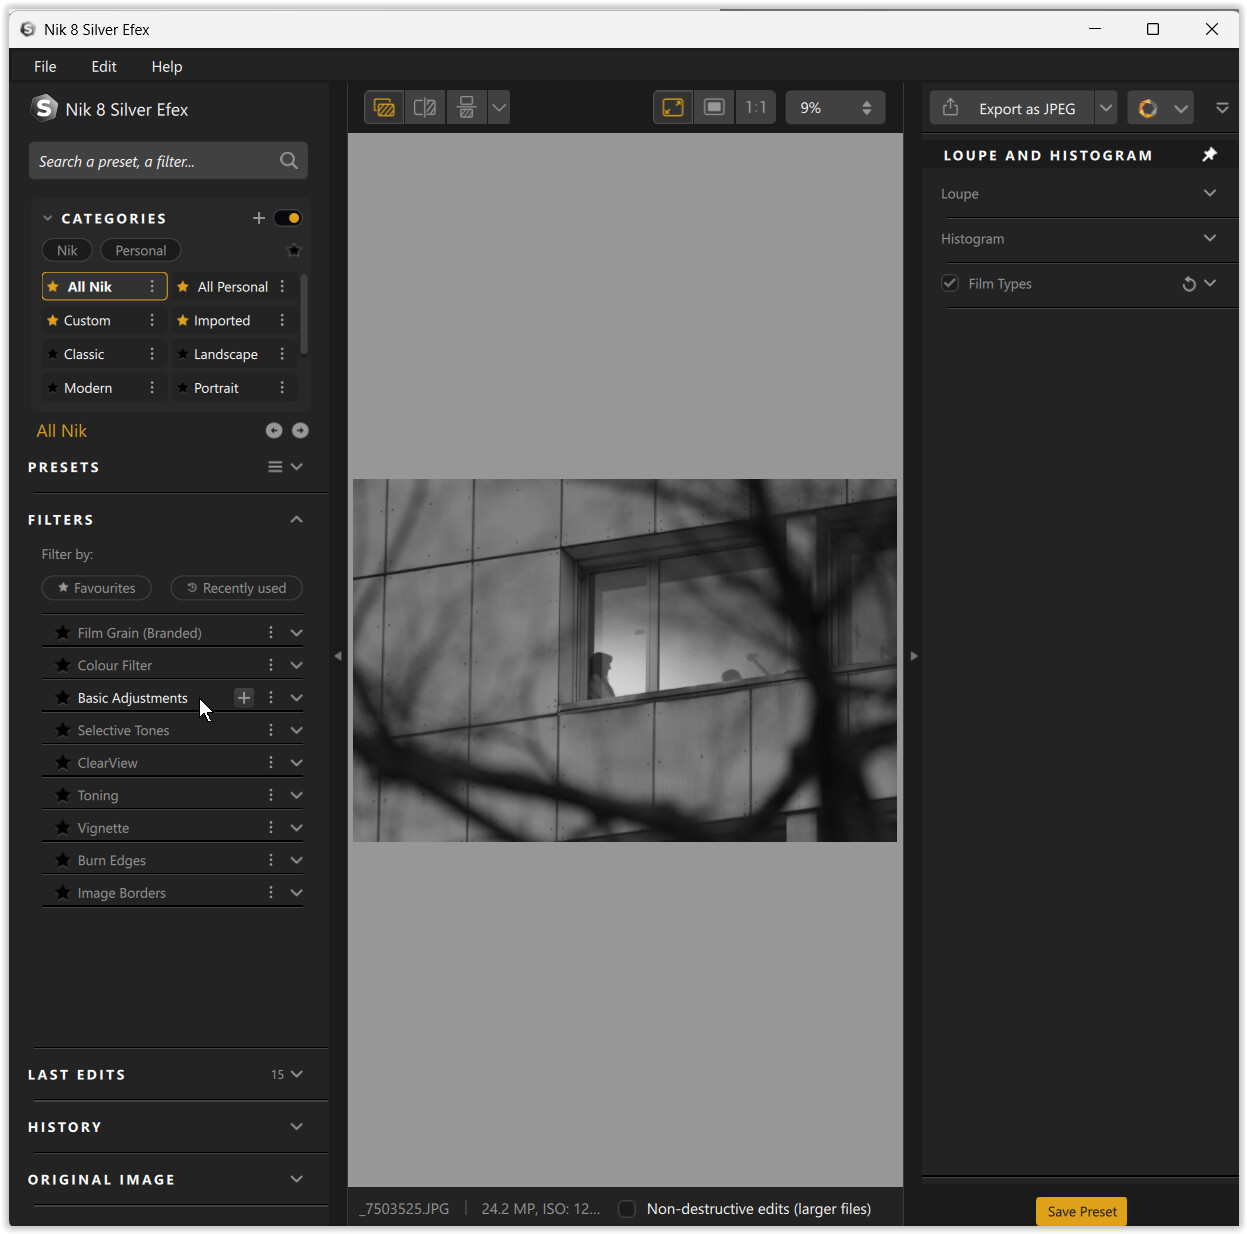
Task: Click the add category plus icon
Action: (259, 218)
